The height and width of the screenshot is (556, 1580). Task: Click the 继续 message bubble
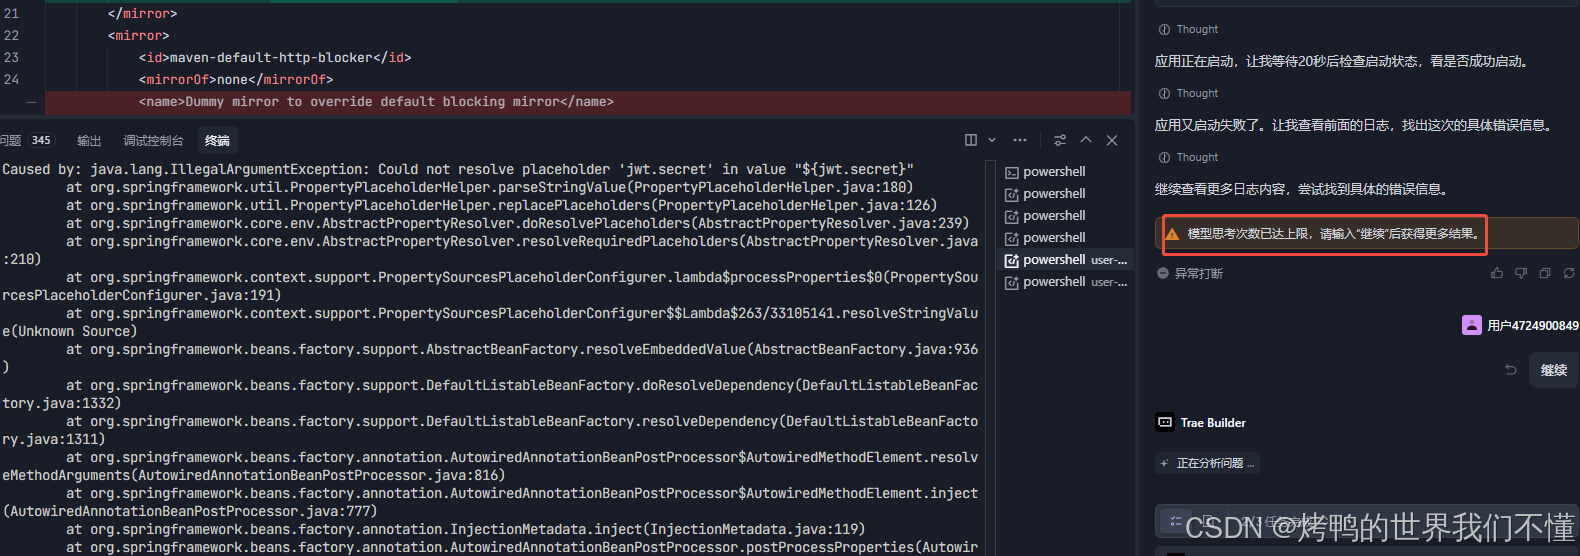[1554, 370]
